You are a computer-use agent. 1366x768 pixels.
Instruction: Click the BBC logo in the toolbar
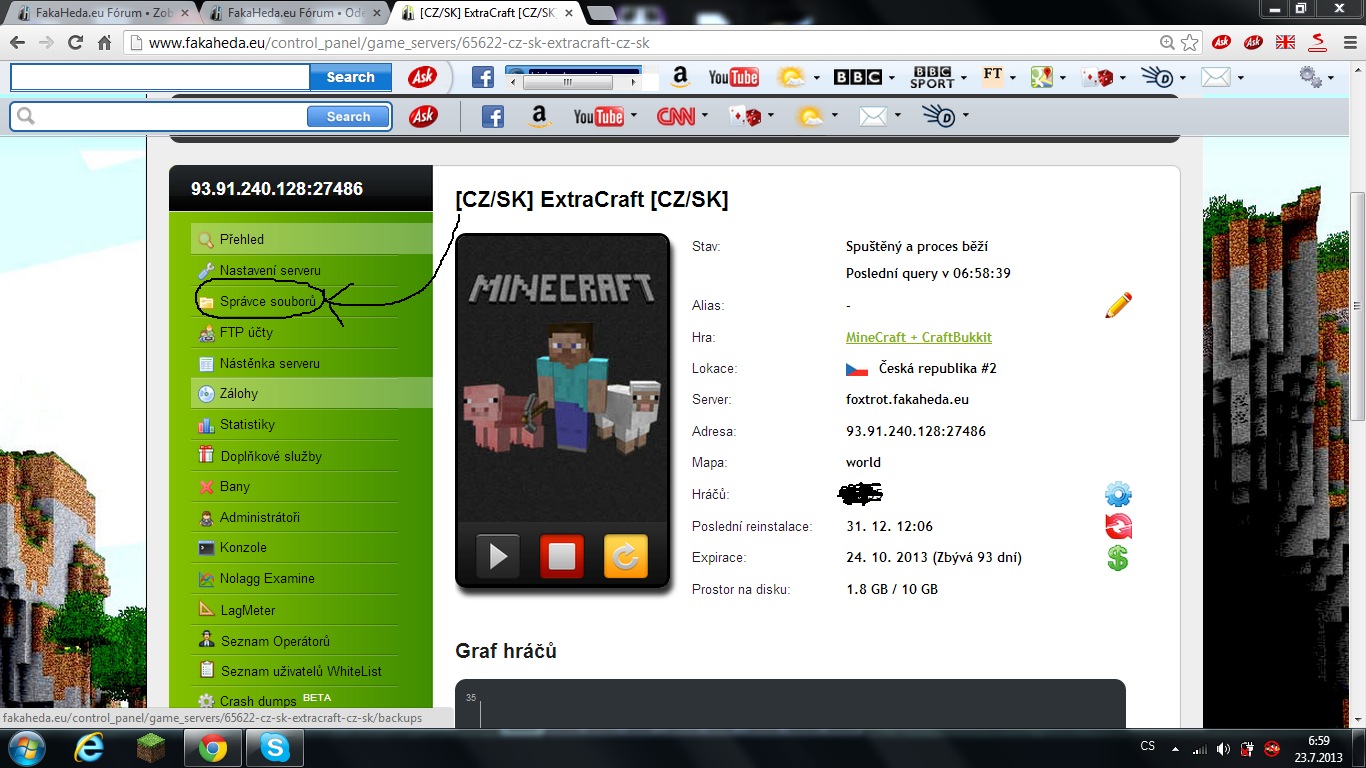coord(857,77)
